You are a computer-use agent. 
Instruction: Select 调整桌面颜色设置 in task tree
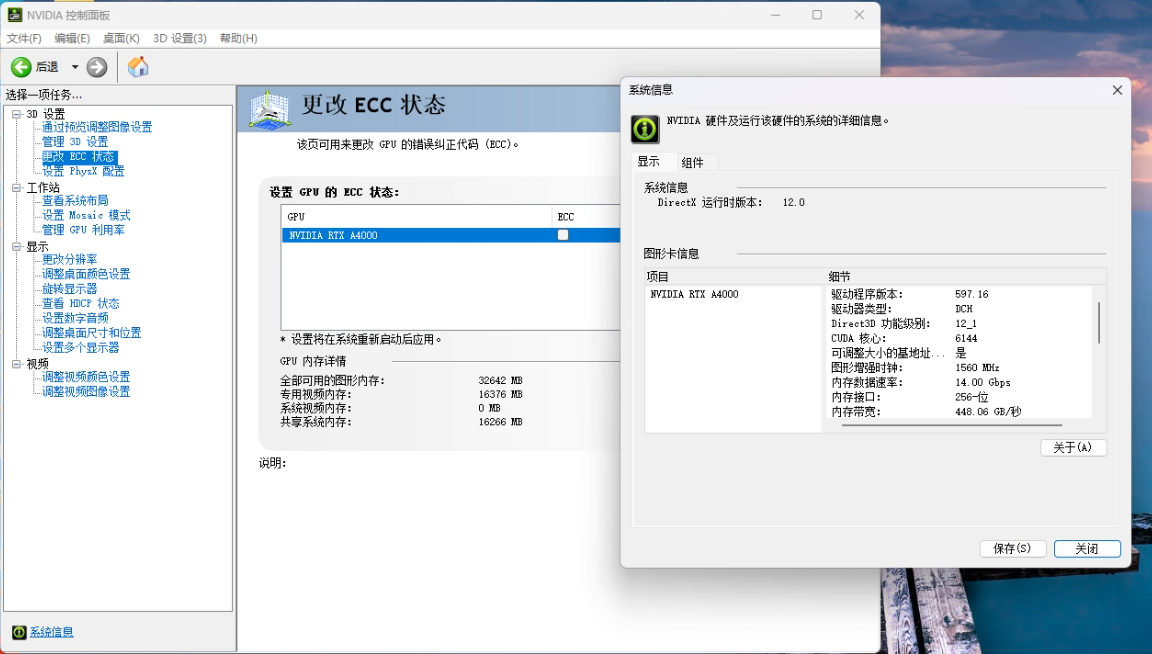point(86,274)
